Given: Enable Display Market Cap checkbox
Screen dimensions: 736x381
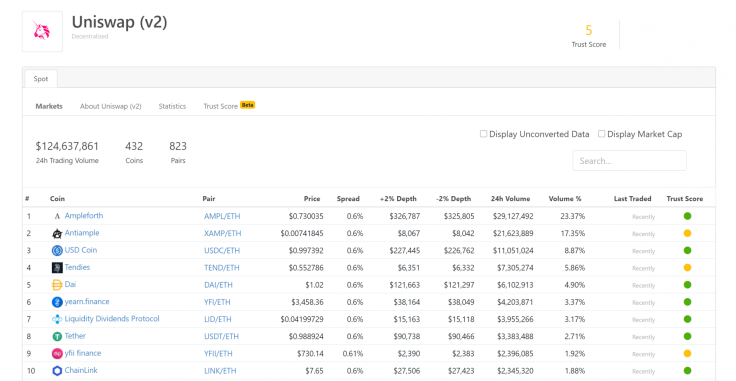Looking at the screenshot, I should click(x=601, y=134).
